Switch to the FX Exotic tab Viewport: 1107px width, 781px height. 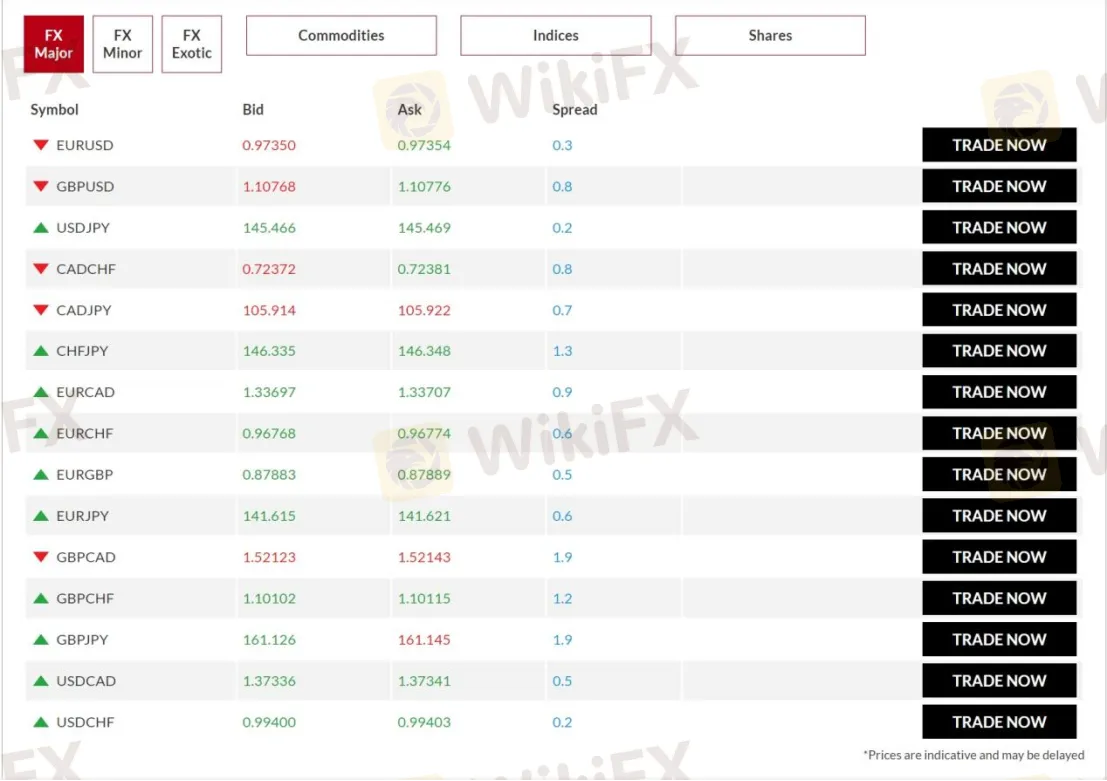click(191, 44)
